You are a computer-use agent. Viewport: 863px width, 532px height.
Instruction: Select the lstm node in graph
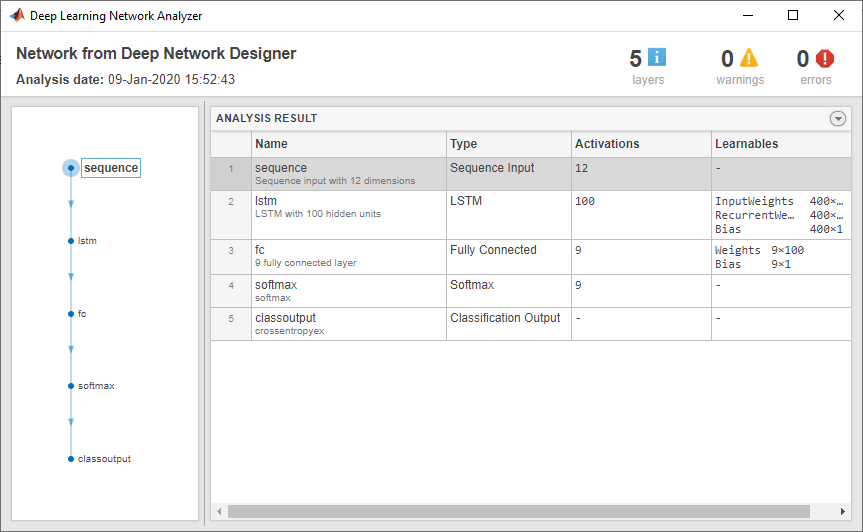click(x=71, y=241)
